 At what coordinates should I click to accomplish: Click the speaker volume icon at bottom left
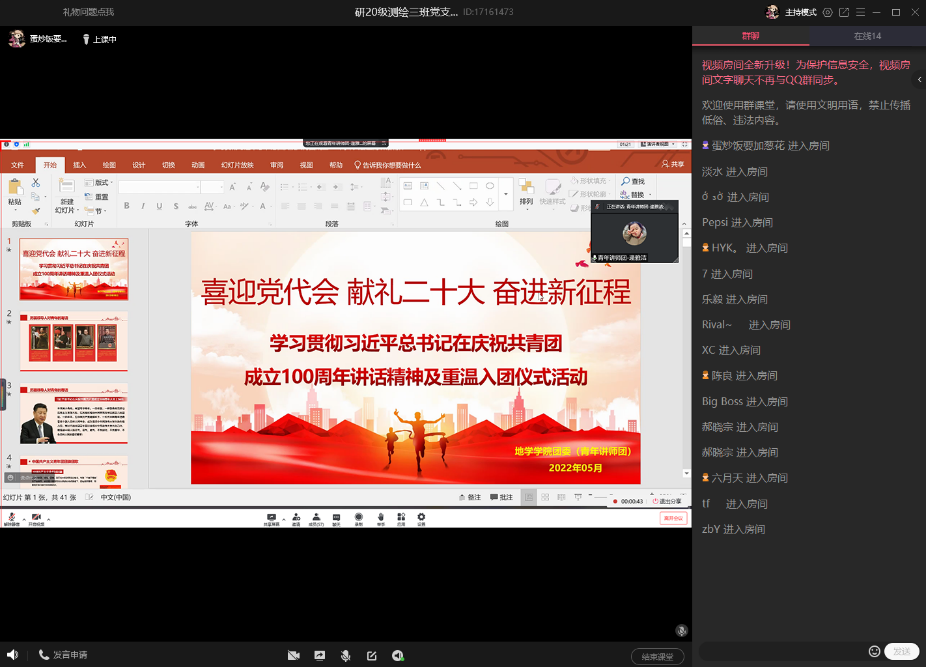[12, 655]
